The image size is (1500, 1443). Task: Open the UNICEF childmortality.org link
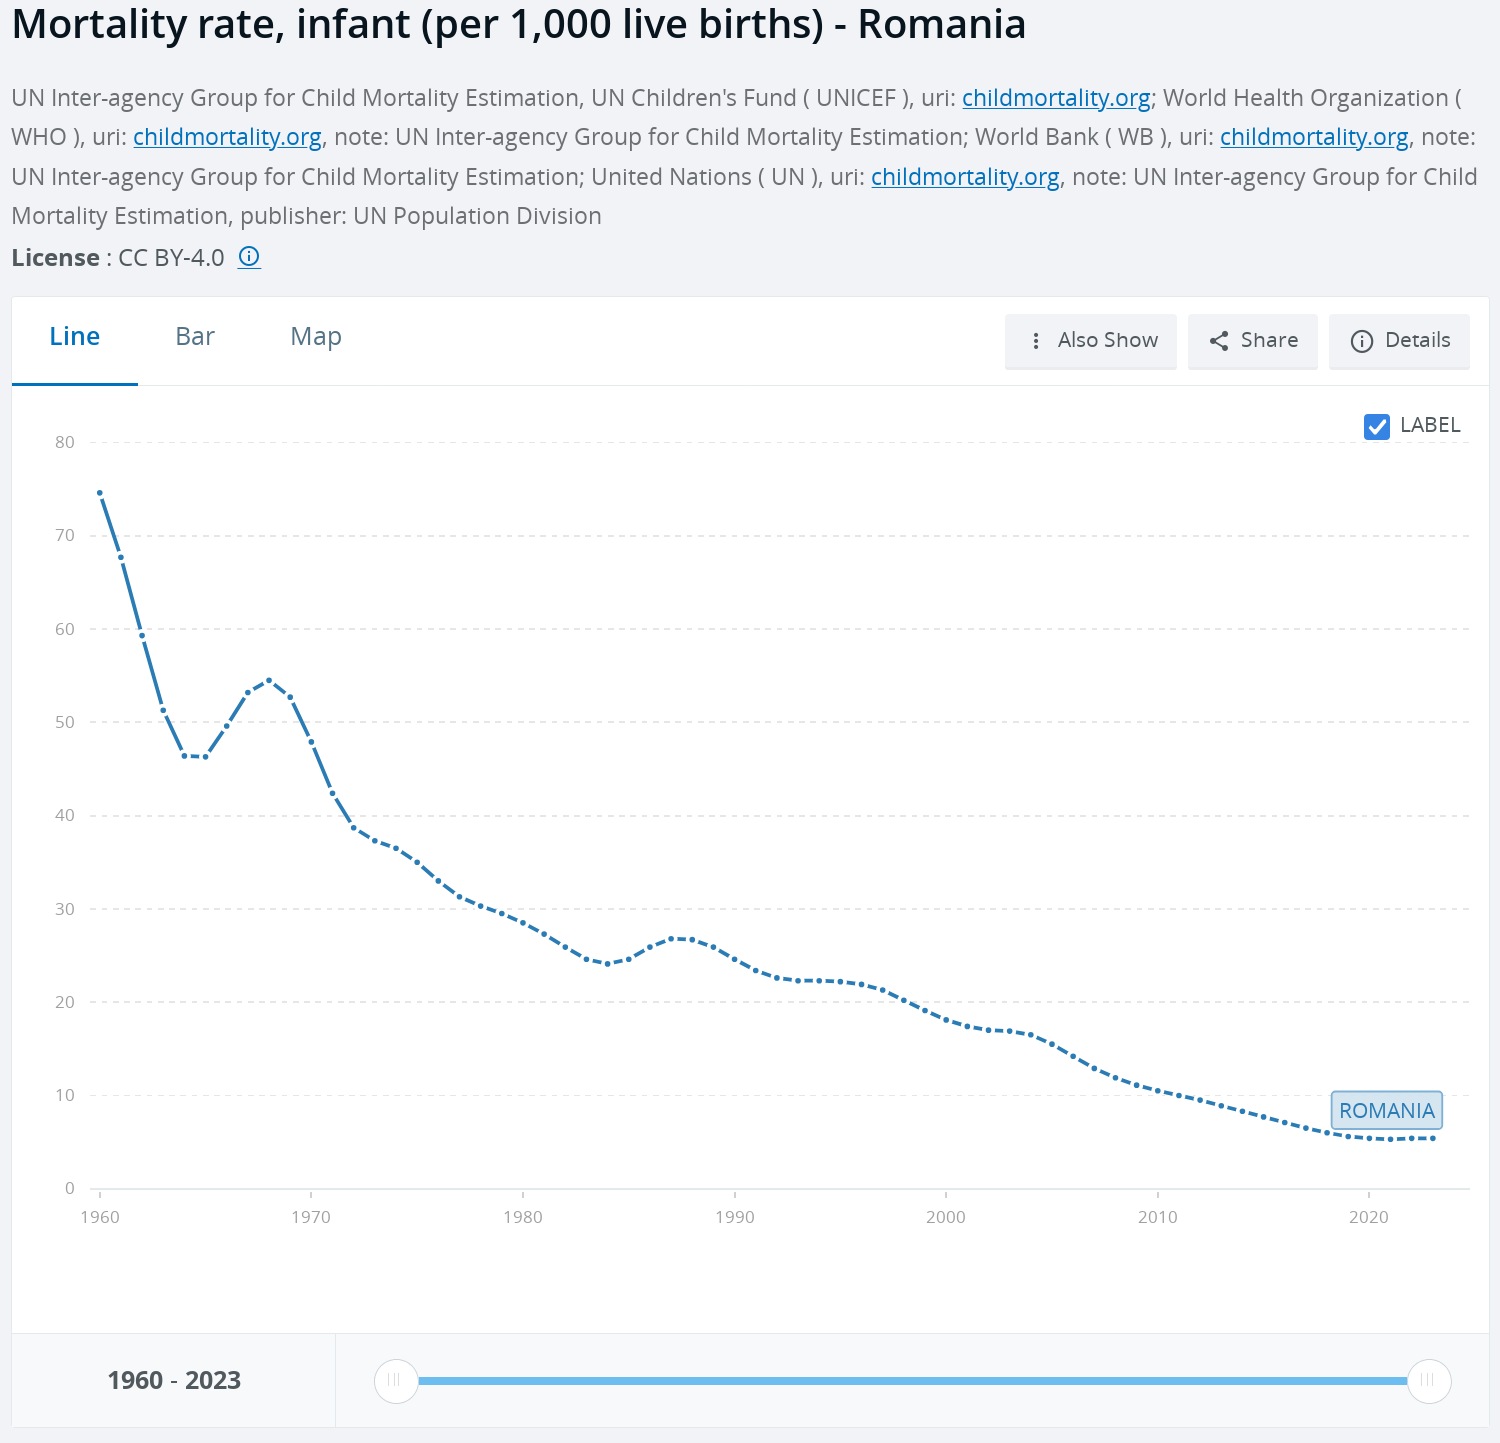tap(1056, 98)
